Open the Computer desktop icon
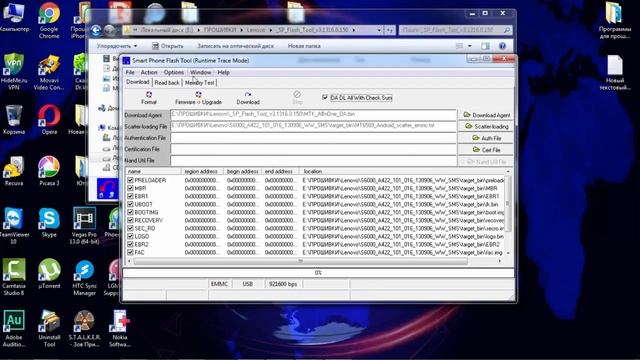This screenshot has height=360, width=640. pyautogui.click(x=13, y=17)
